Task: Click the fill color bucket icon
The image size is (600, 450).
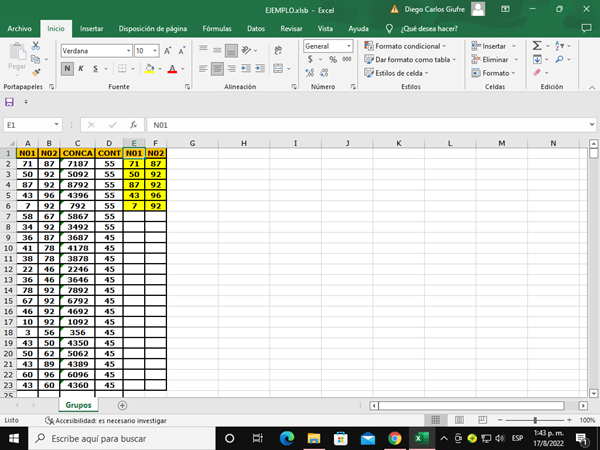Action: pyautogui.click(x=149, y=69)
